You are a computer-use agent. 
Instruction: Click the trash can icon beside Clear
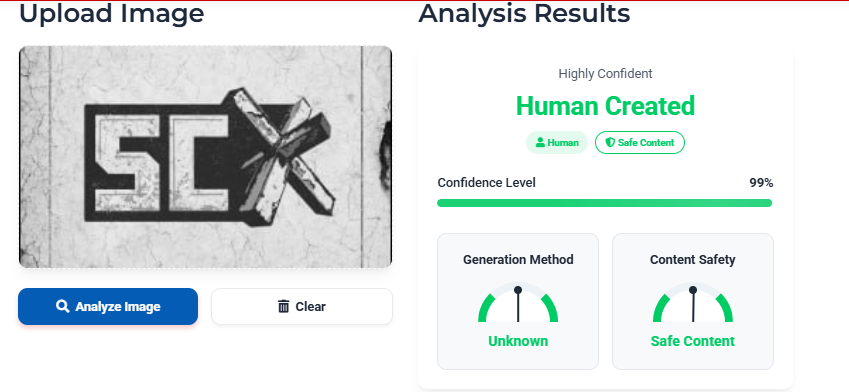pyautogui.click(x=284, y=306)
